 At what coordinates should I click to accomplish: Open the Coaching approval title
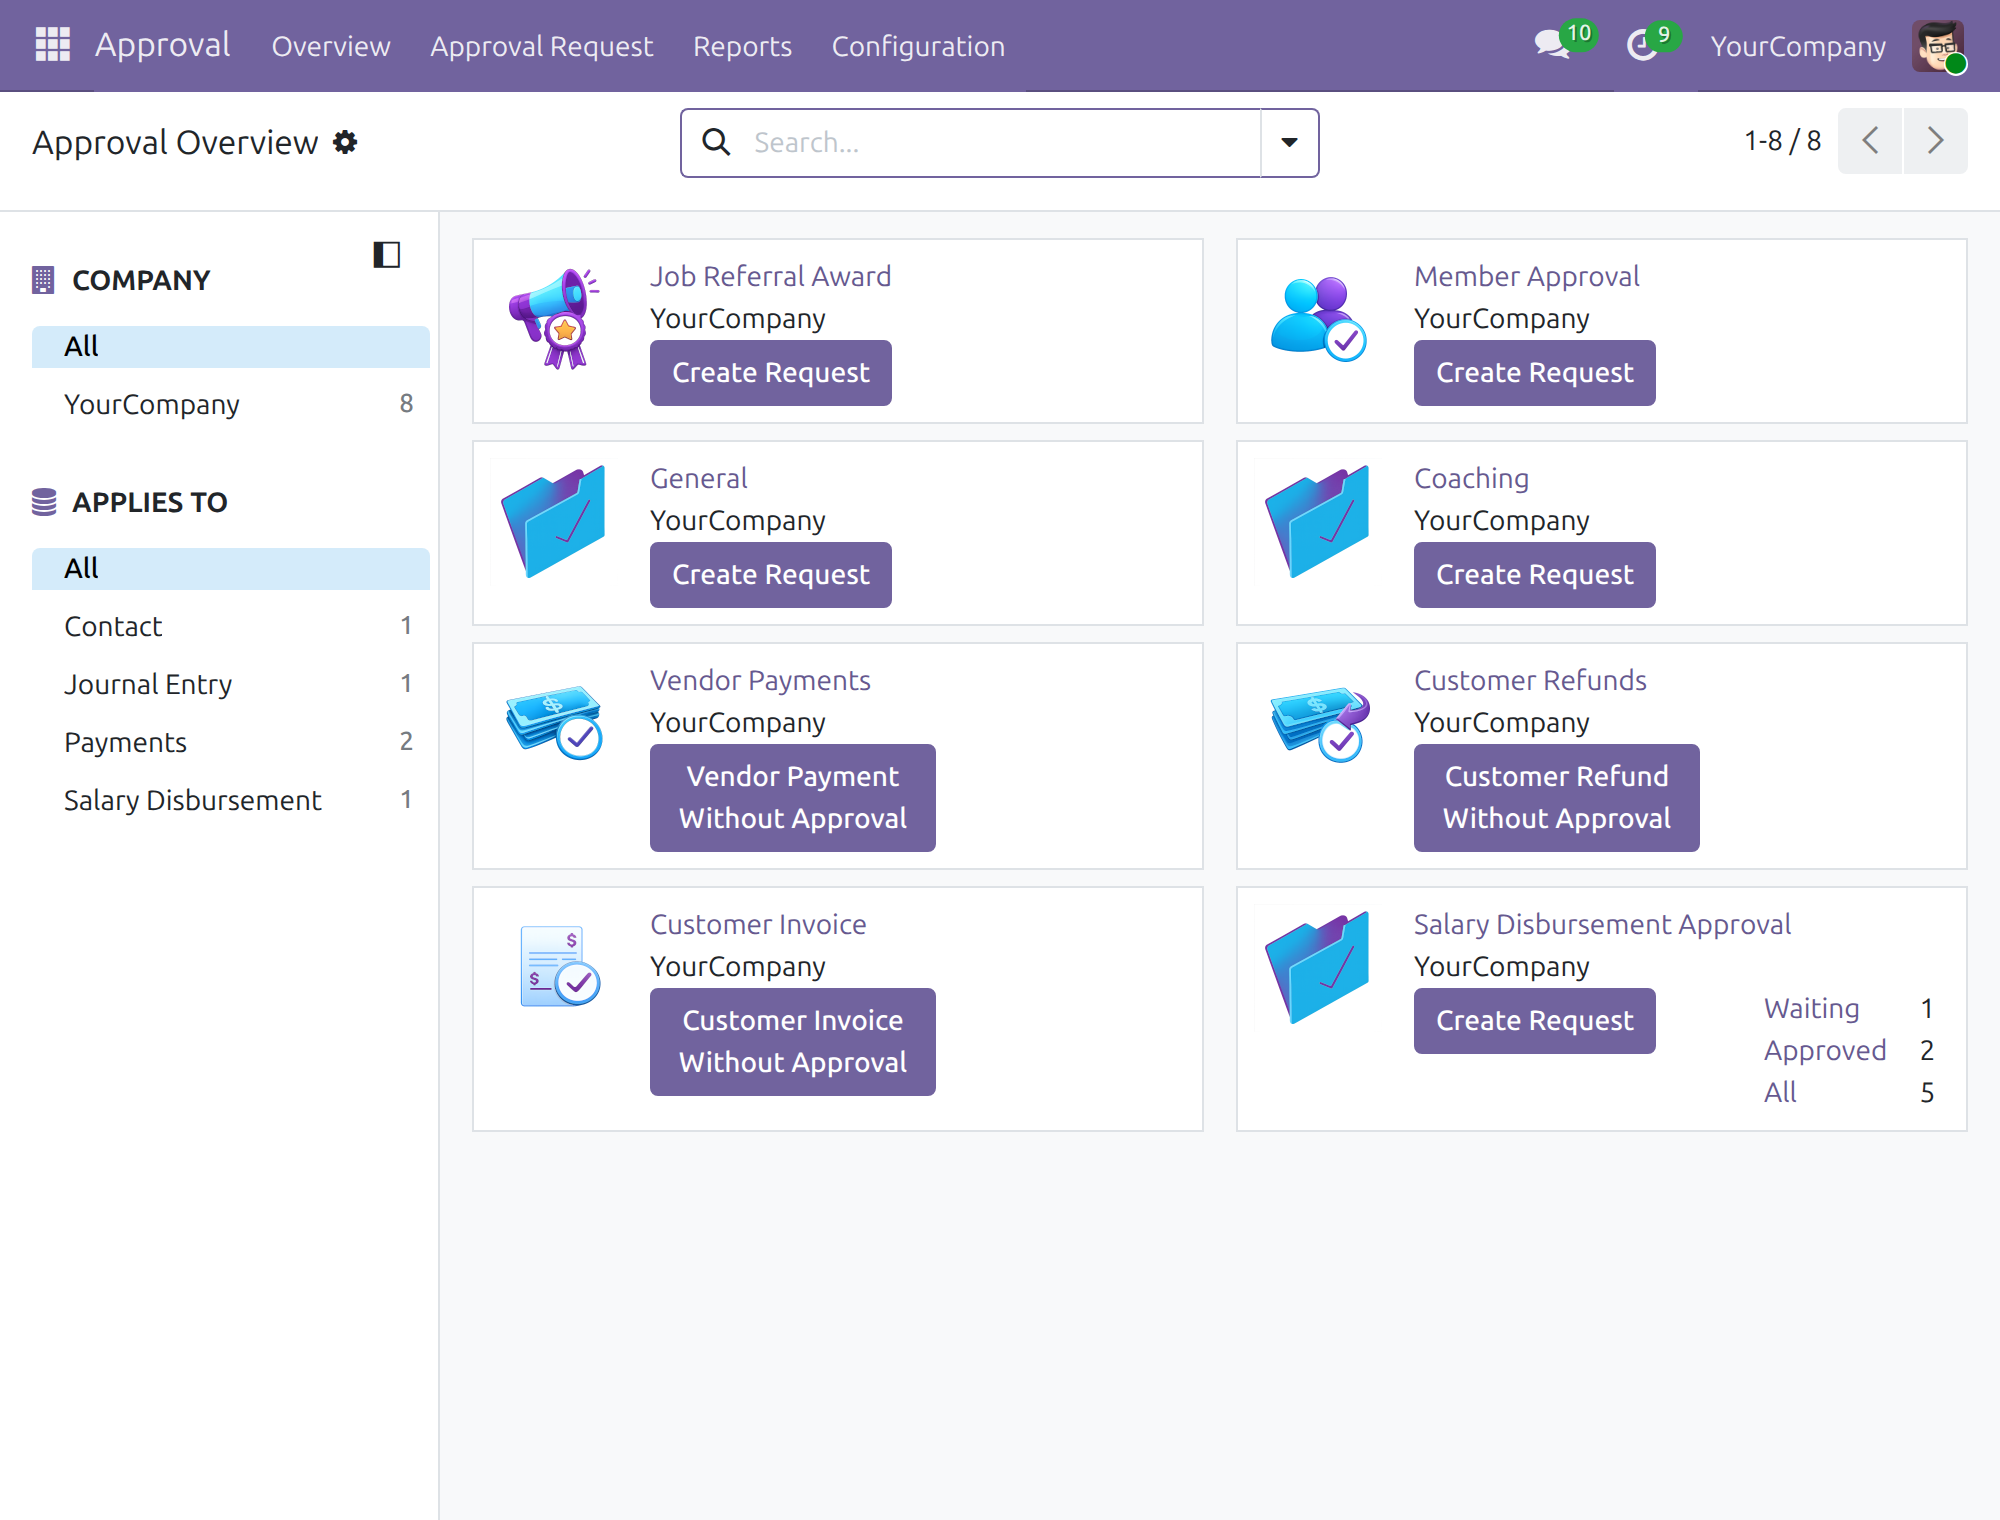(x=1471, y=478)
